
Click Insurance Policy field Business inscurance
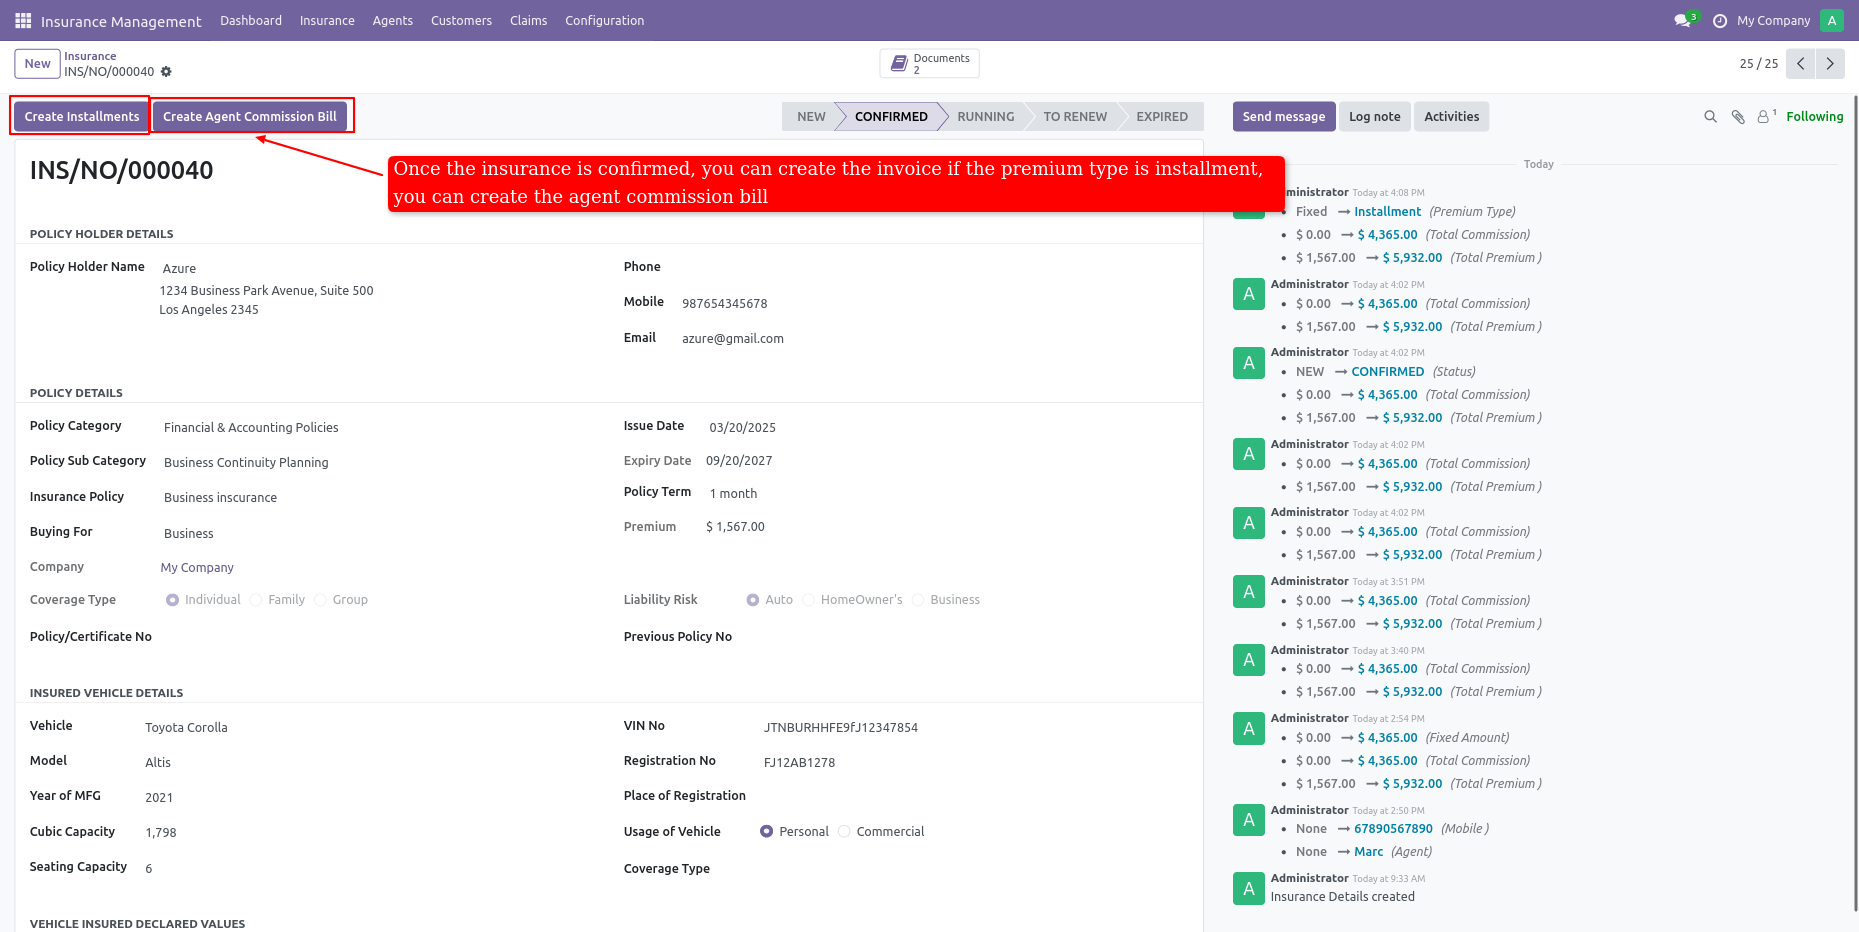tap(220, 498)
